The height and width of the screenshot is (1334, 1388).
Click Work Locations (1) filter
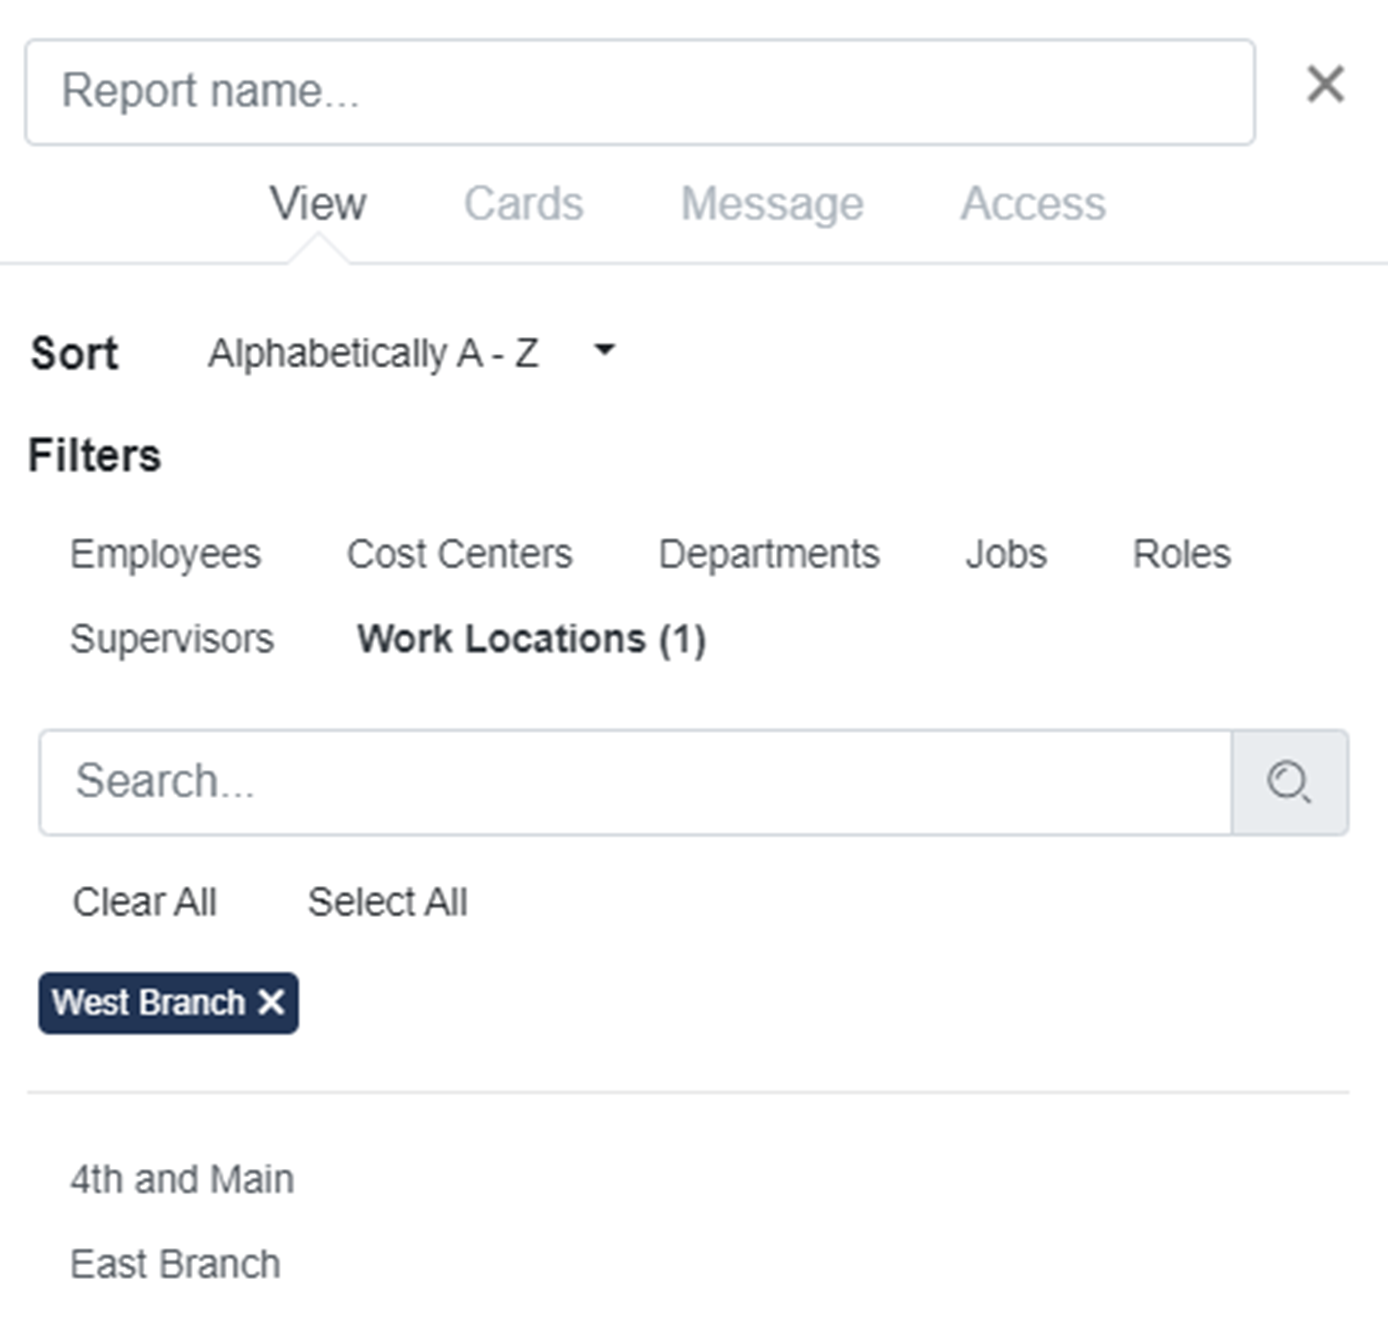pos(531,639)
